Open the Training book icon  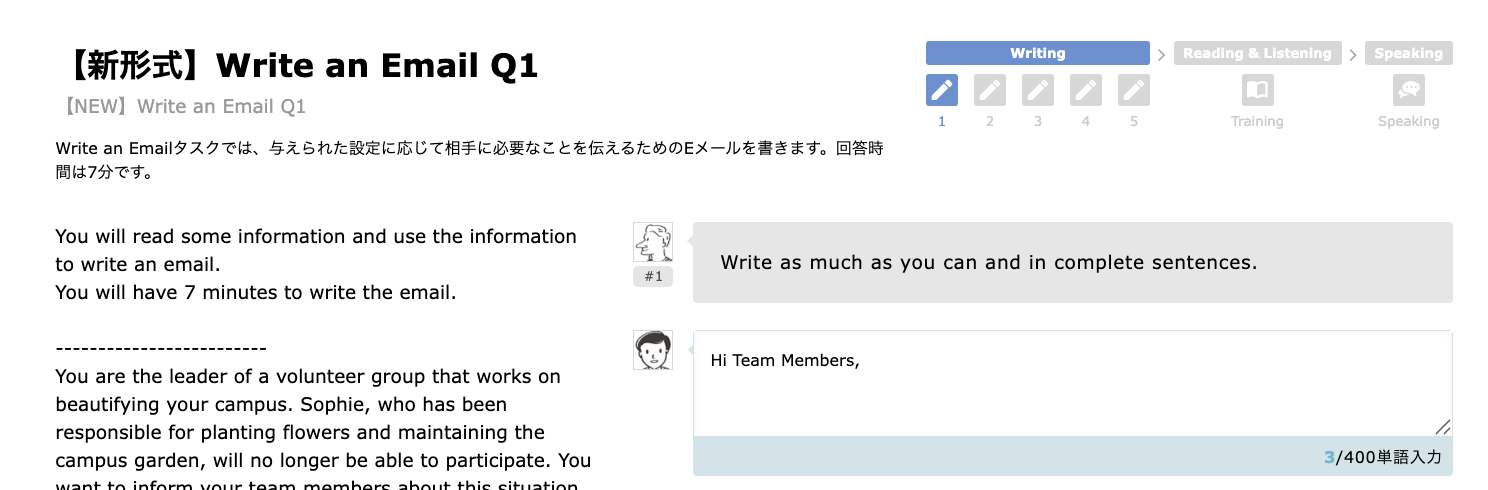coord(1257,90)
